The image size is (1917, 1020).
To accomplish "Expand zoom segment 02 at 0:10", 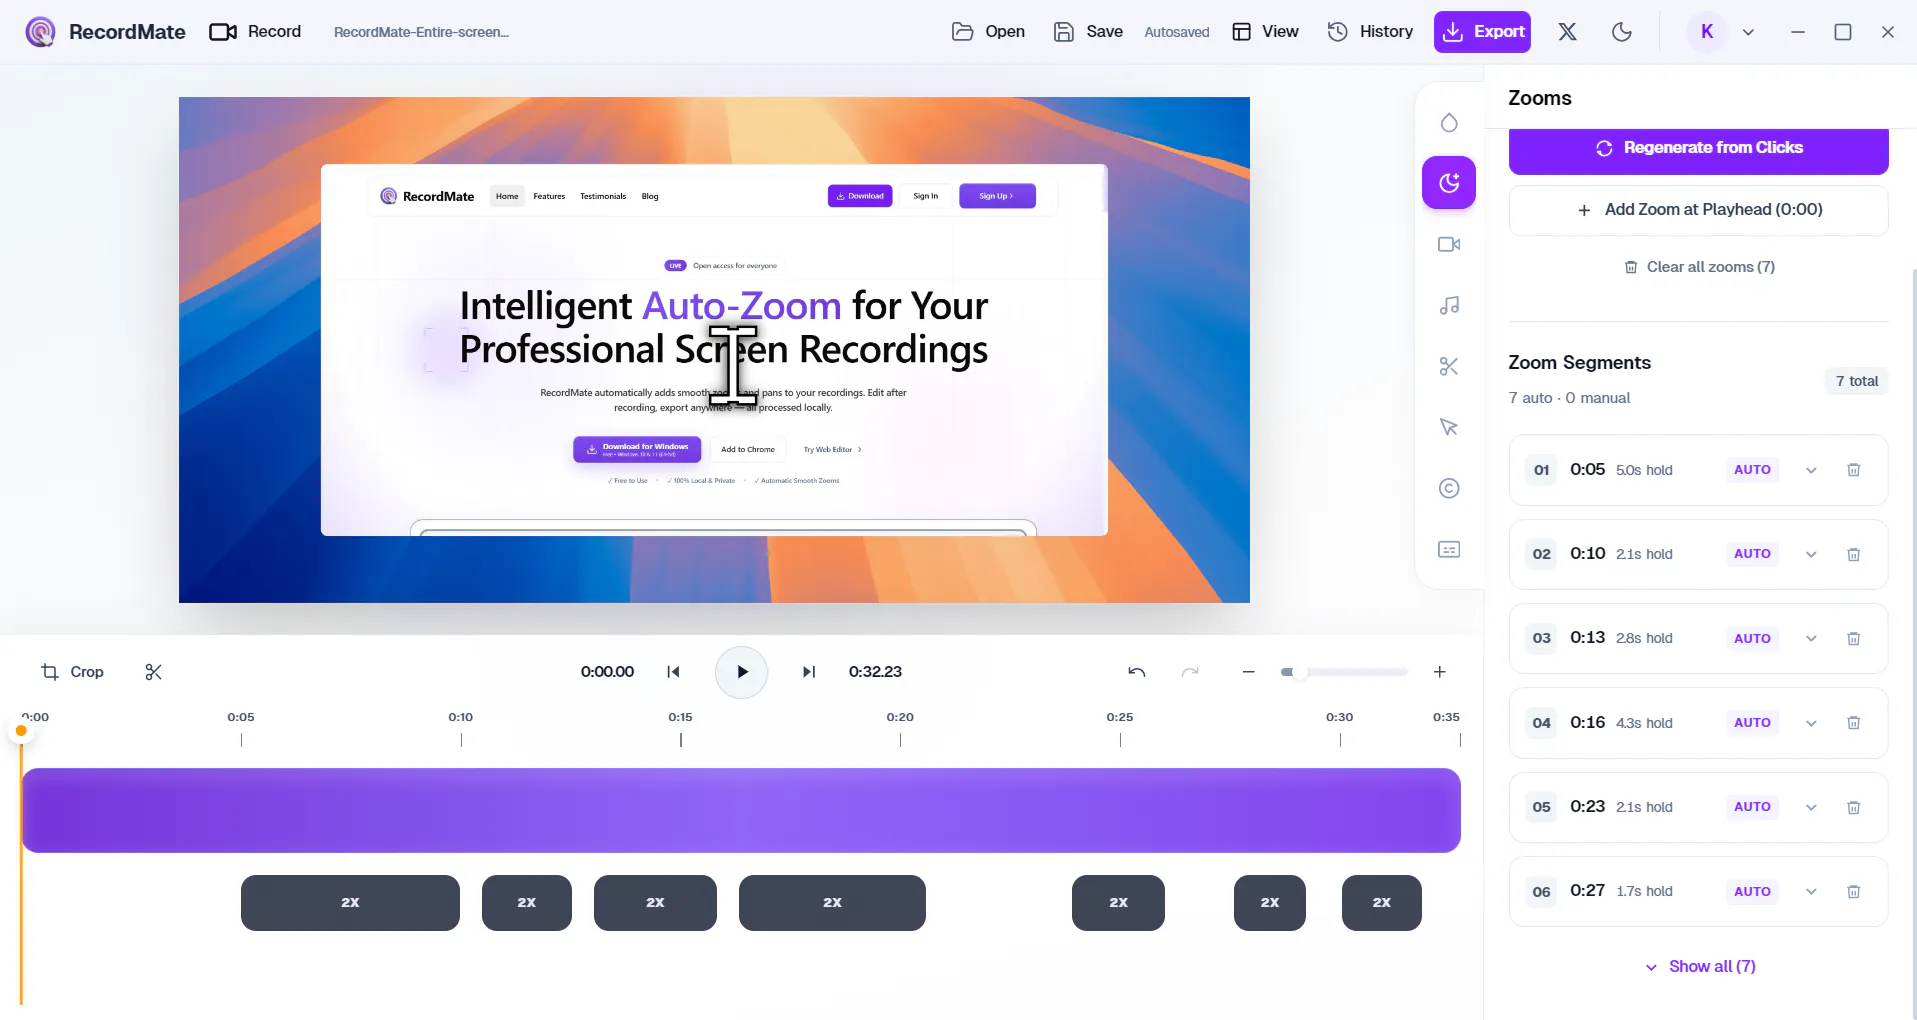I will 1811,554.
